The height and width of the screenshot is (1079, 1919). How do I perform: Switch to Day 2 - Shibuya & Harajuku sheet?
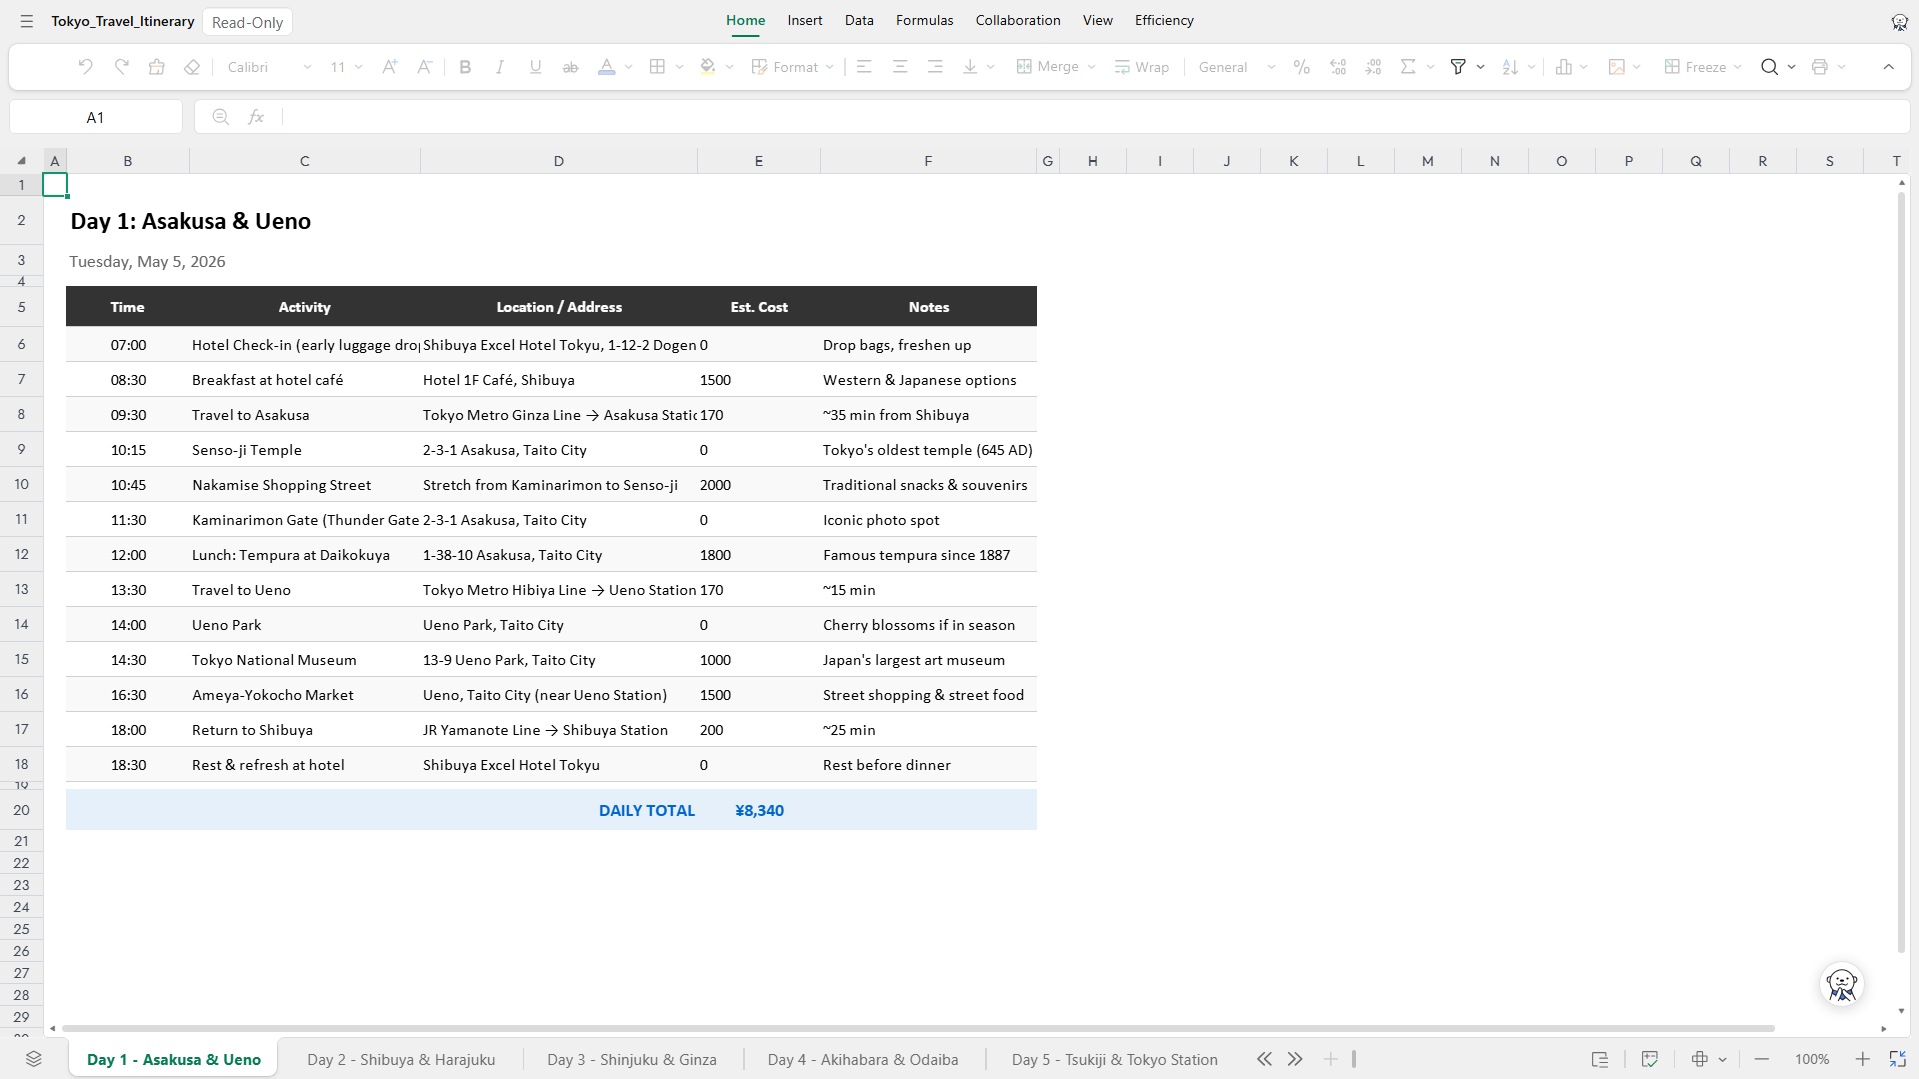point(401,1059)
